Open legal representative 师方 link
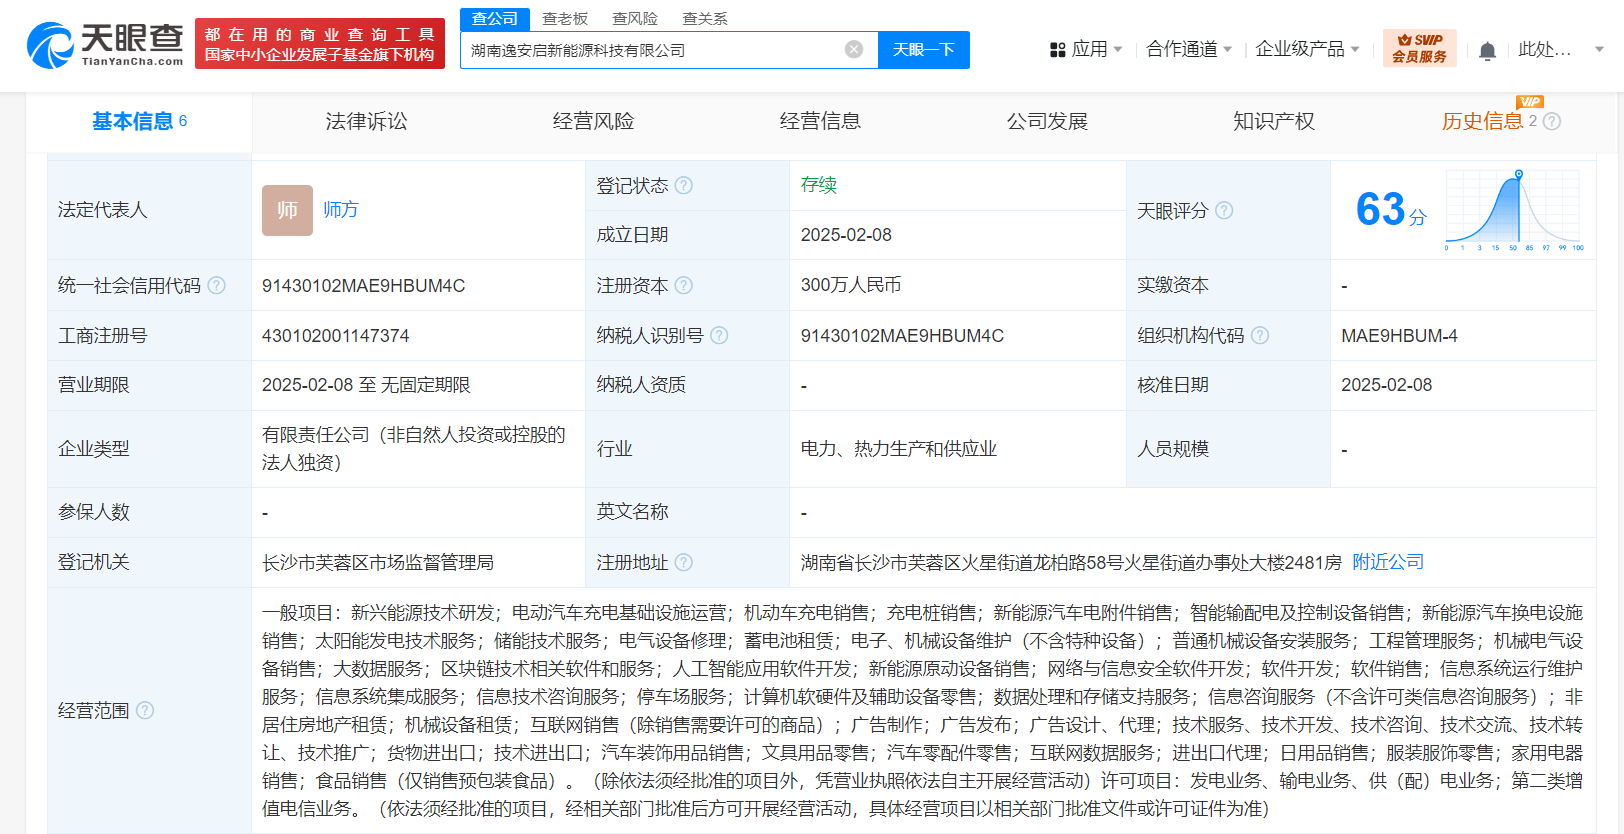Screen dimensions: 1624x834 click(x=341, y=210)
